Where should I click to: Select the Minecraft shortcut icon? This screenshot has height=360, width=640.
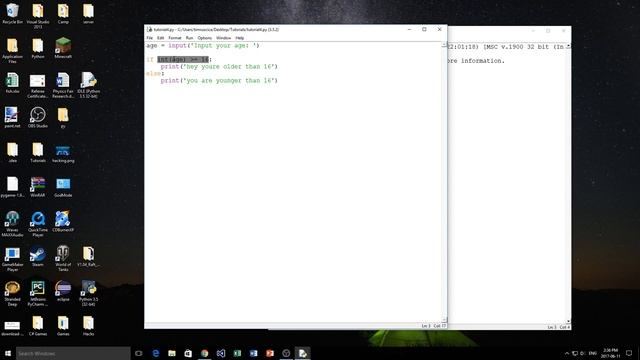pos(63,48)
